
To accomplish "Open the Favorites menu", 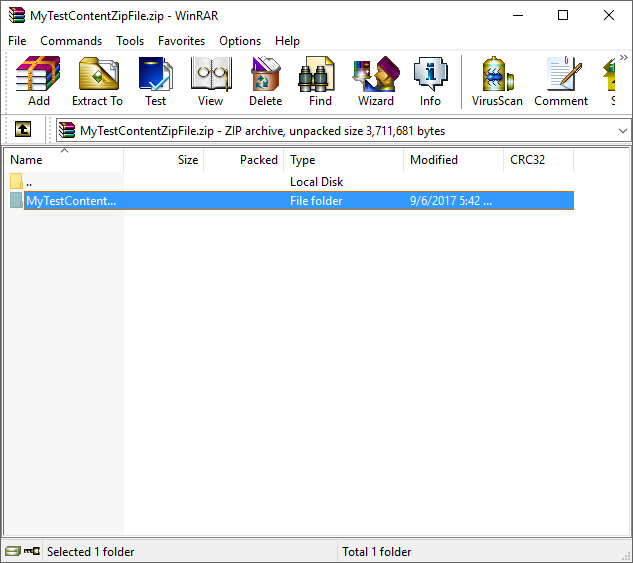I will point(181,41).
